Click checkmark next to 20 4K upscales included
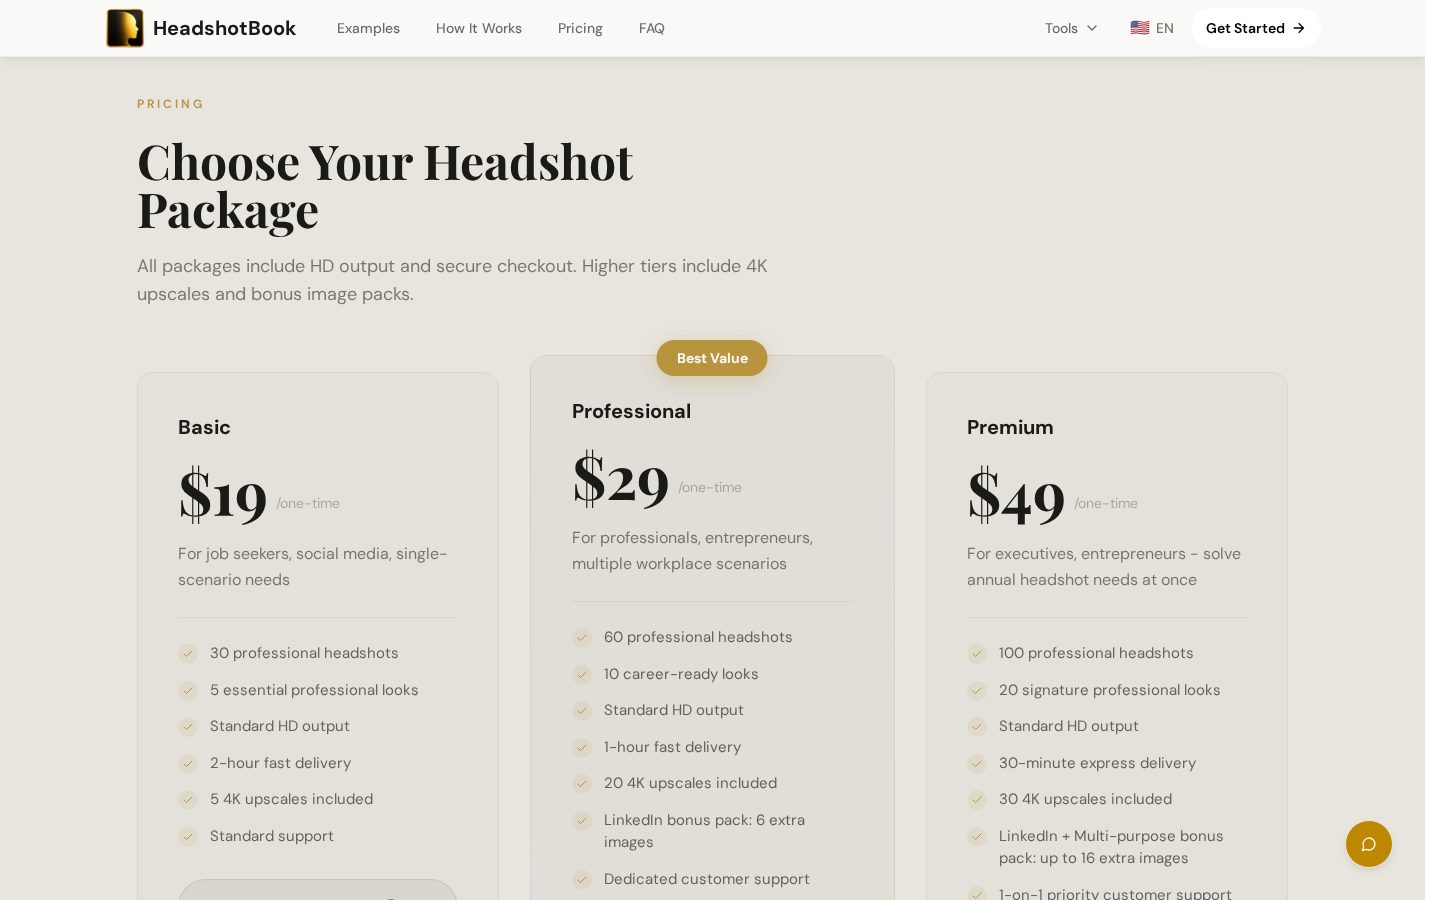 tap(582, 784)
